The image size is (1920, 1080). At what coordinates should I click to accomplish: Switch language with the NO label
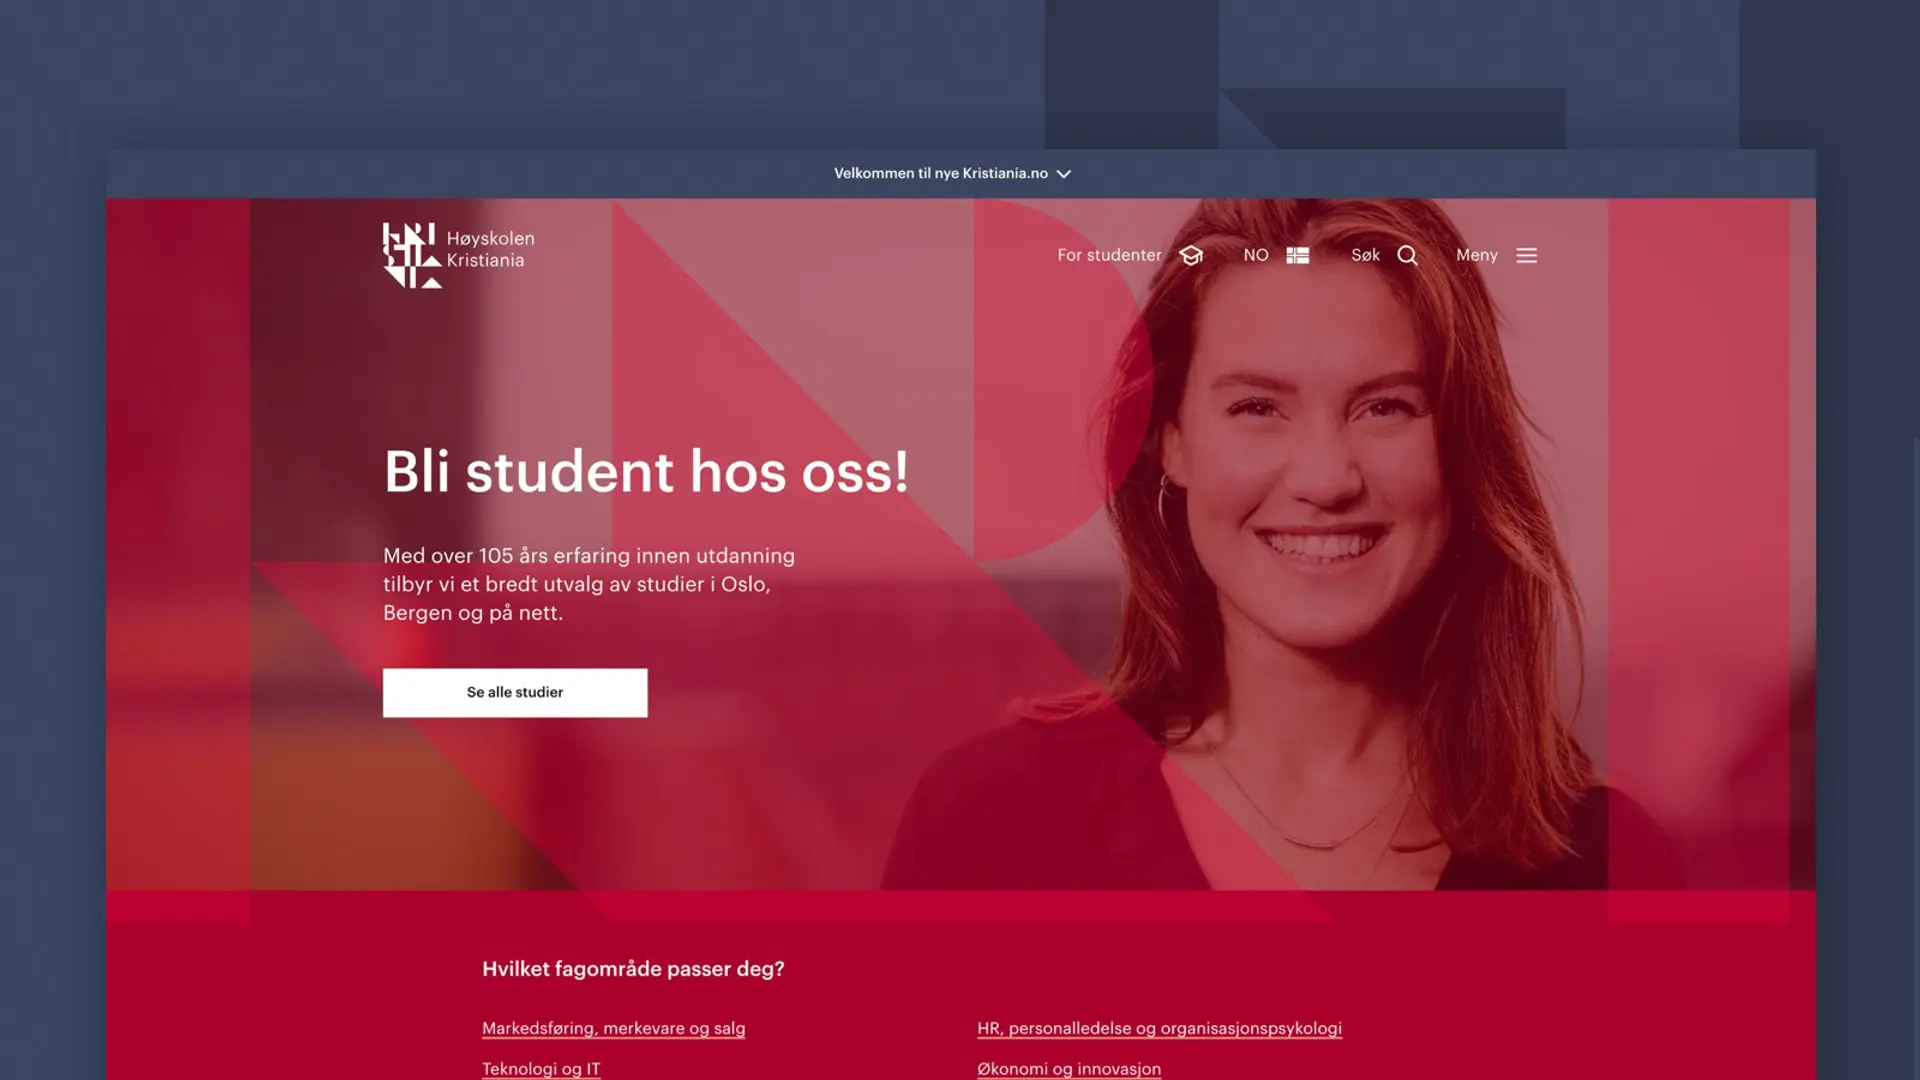pos(1256,255)
